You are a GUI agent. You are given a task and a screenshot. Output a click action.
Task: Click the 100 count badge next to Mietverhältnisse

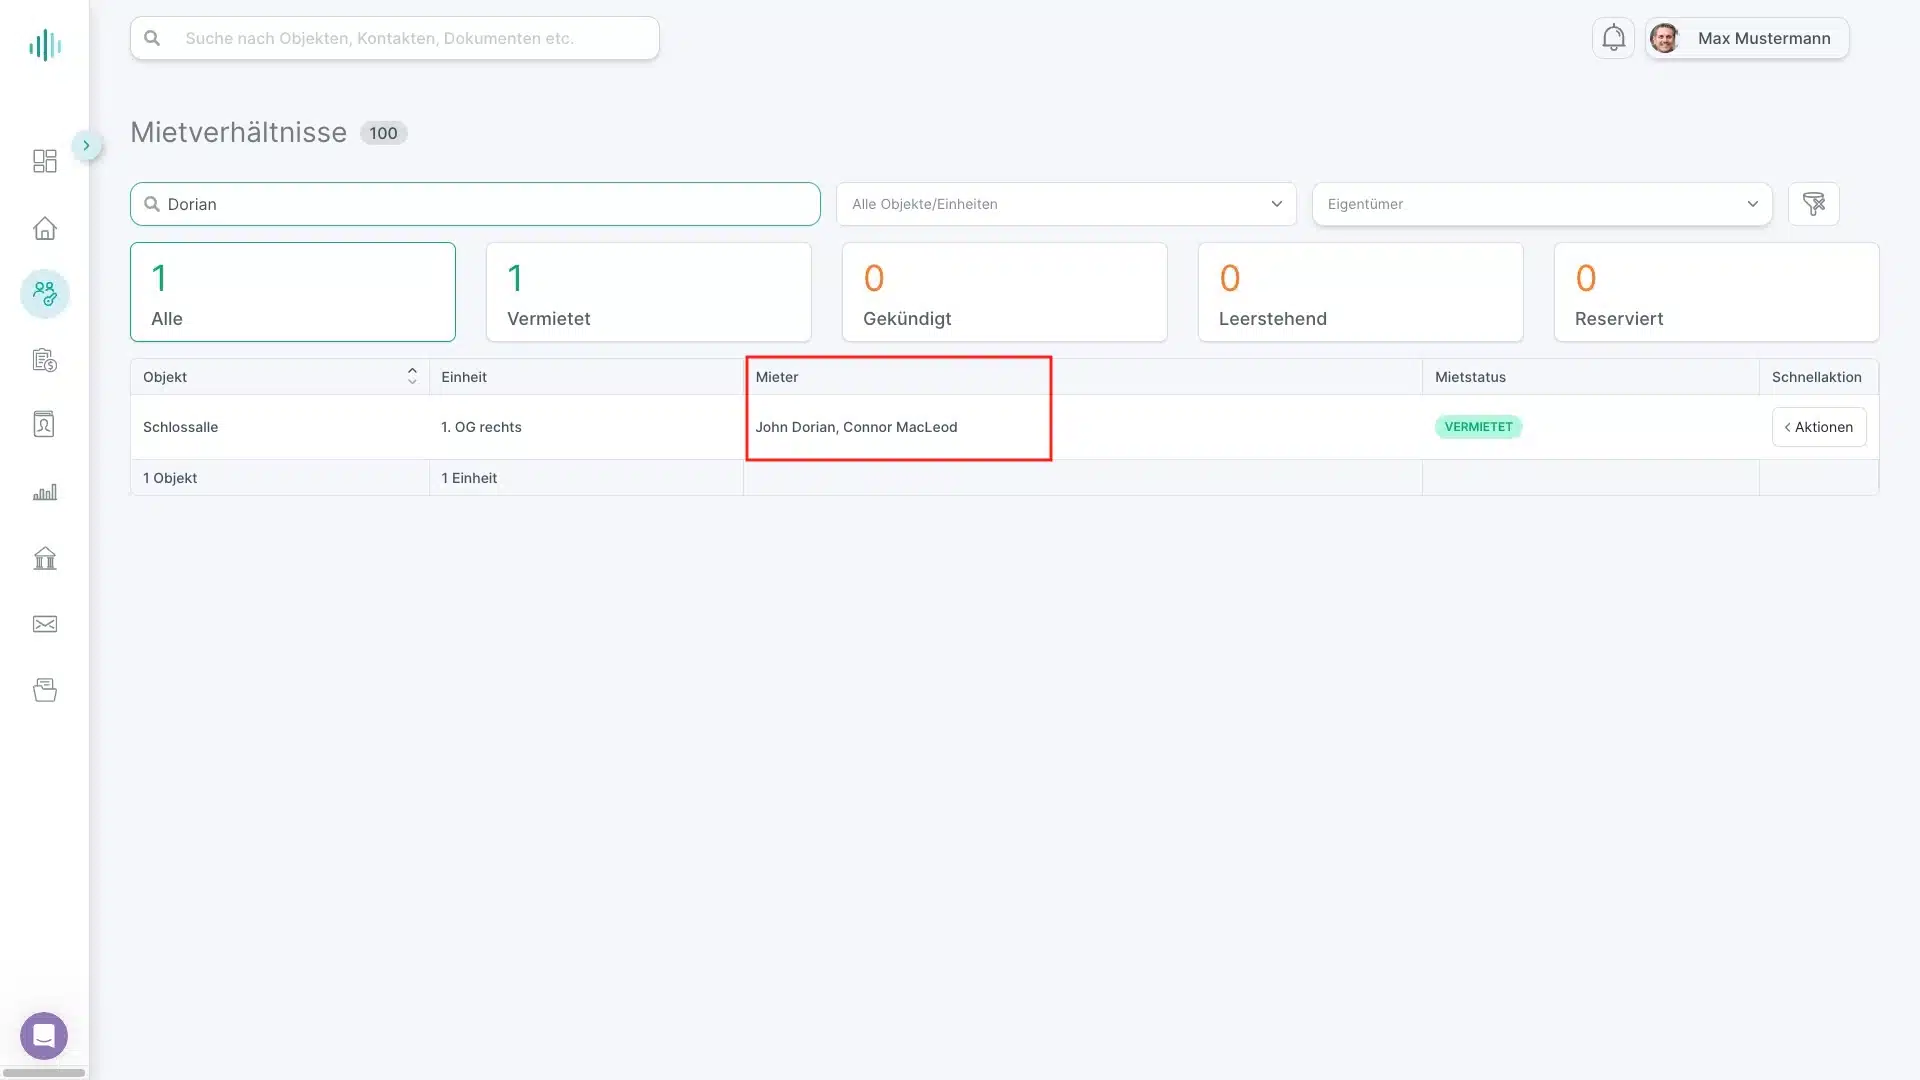383,133
